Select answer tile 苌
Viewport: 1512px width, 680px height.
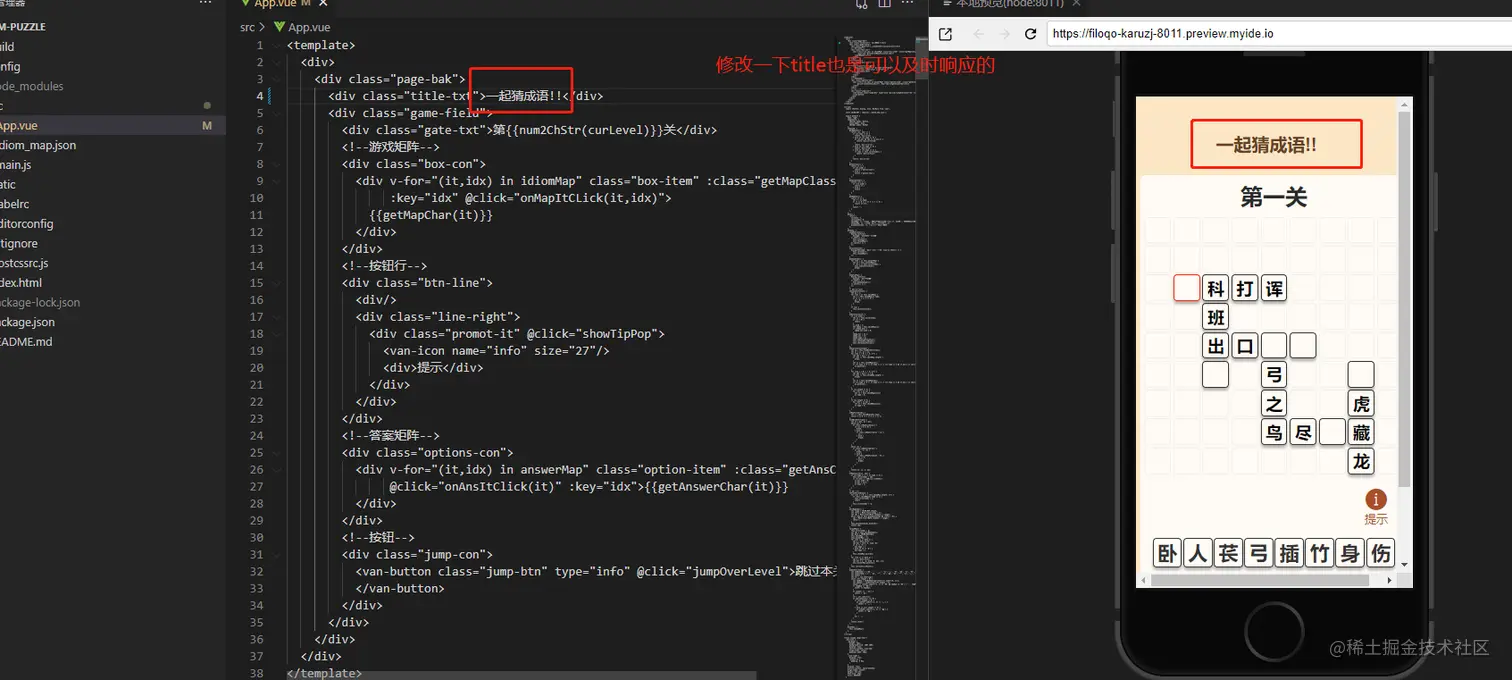coord(1228,553)
